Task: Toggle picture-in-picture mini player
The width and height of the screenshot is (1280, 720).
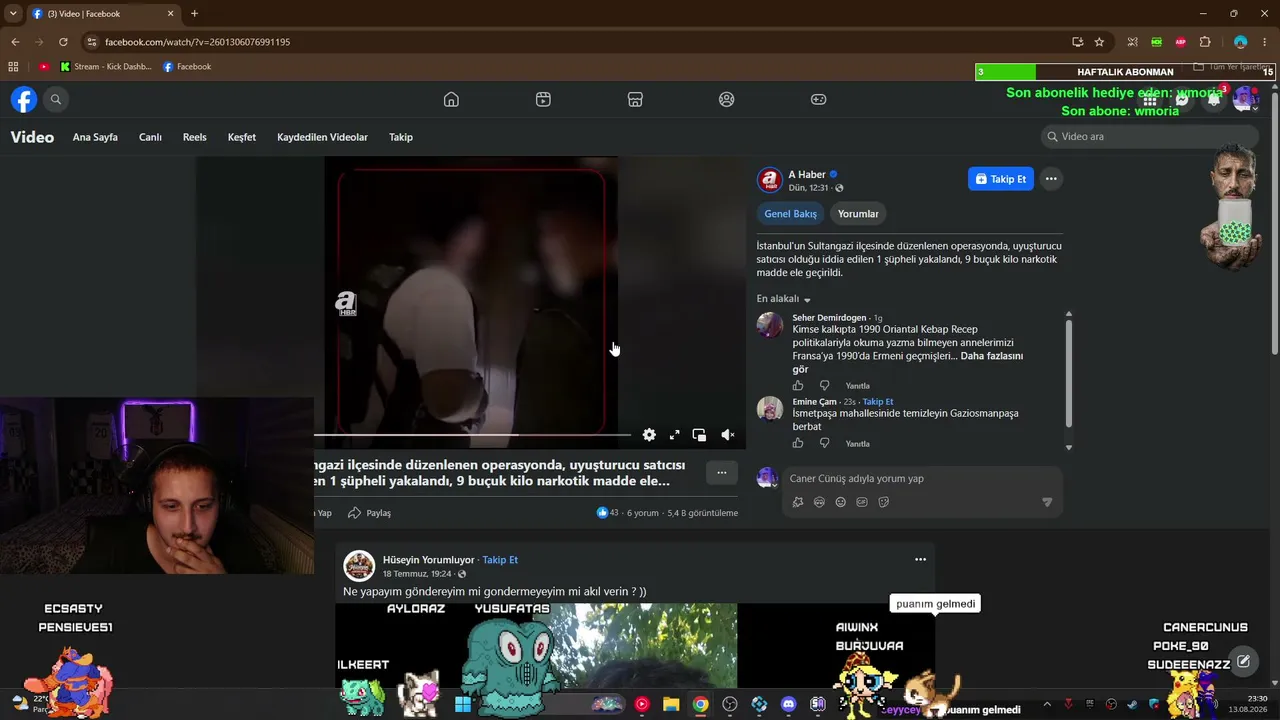Action: [700, 435]
